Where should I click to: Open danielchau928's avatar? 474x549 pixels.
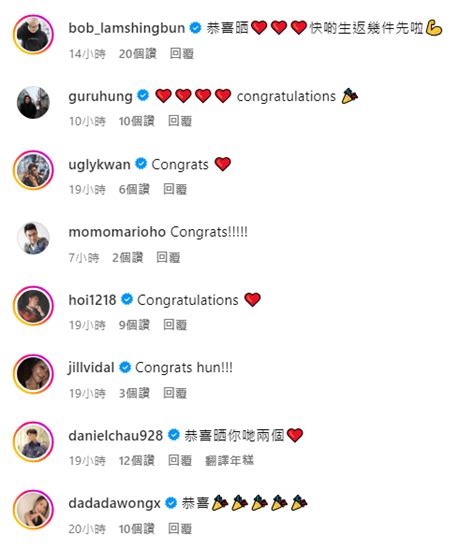33,442
